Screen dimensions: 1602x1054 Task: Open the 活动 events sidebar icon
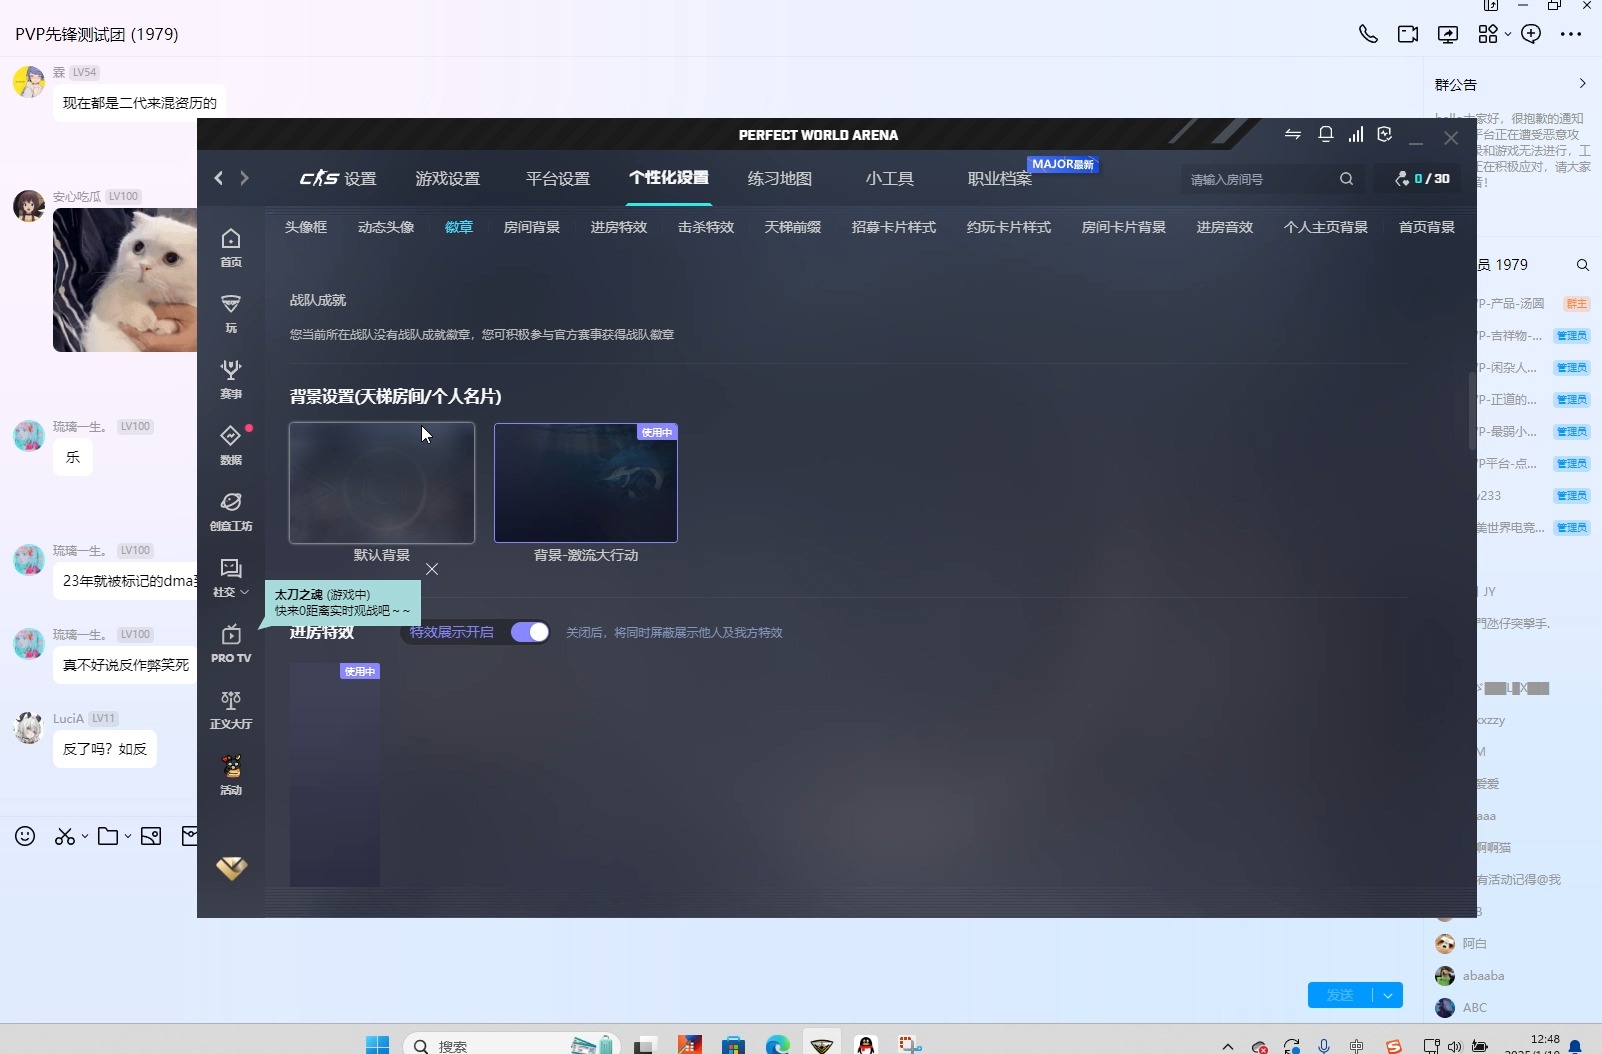(x=231, y=775)
